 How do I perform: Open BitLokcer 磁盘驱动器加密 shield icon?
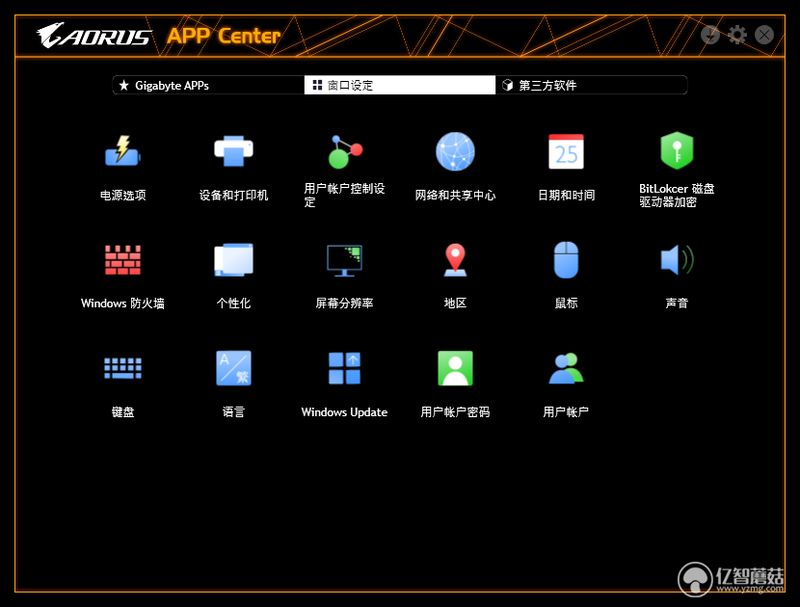677,151
